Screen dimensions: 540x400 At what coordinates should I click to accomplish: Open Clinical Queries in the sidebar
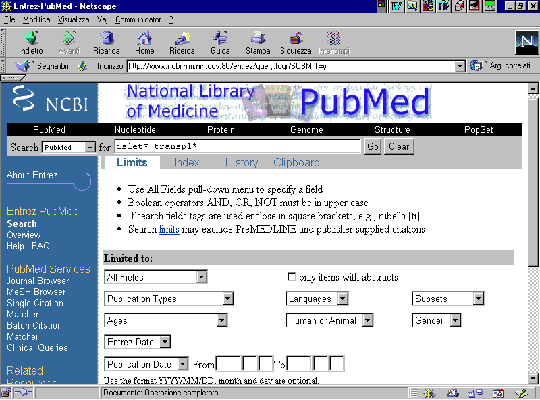click(x=37, y=348)
